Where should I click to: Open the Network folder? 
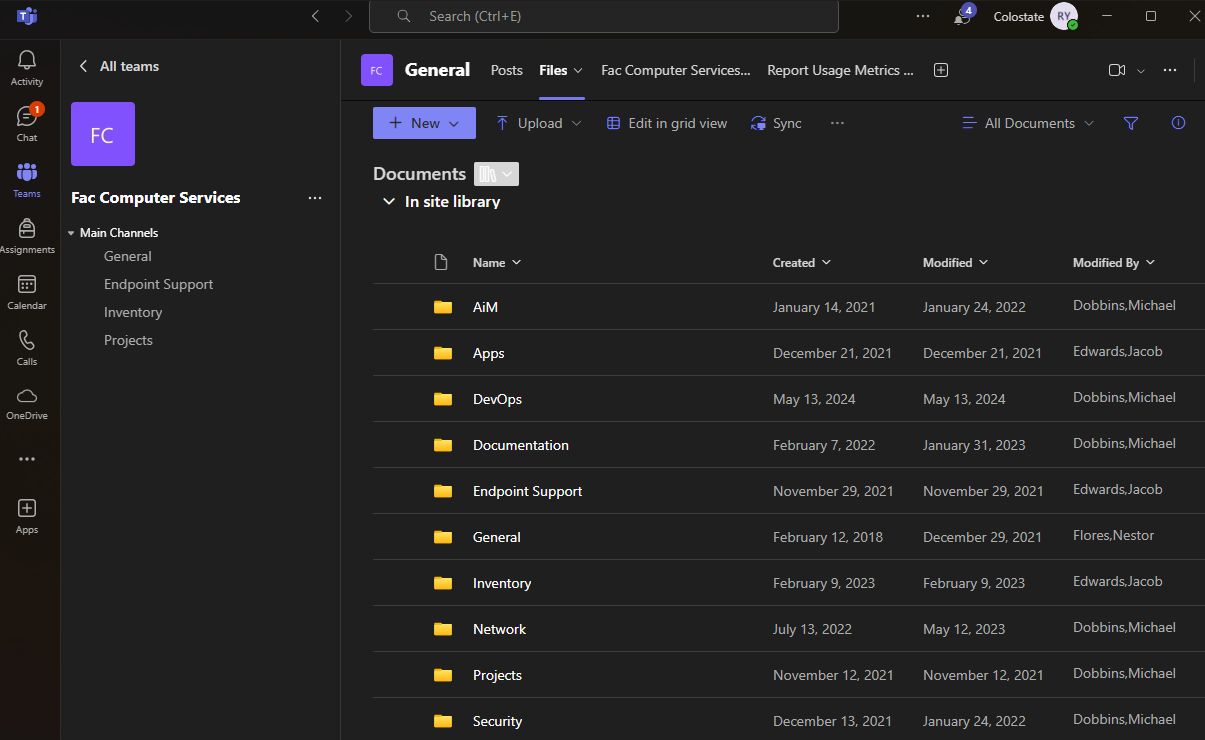pyautogui.click(x=500, y=629)
